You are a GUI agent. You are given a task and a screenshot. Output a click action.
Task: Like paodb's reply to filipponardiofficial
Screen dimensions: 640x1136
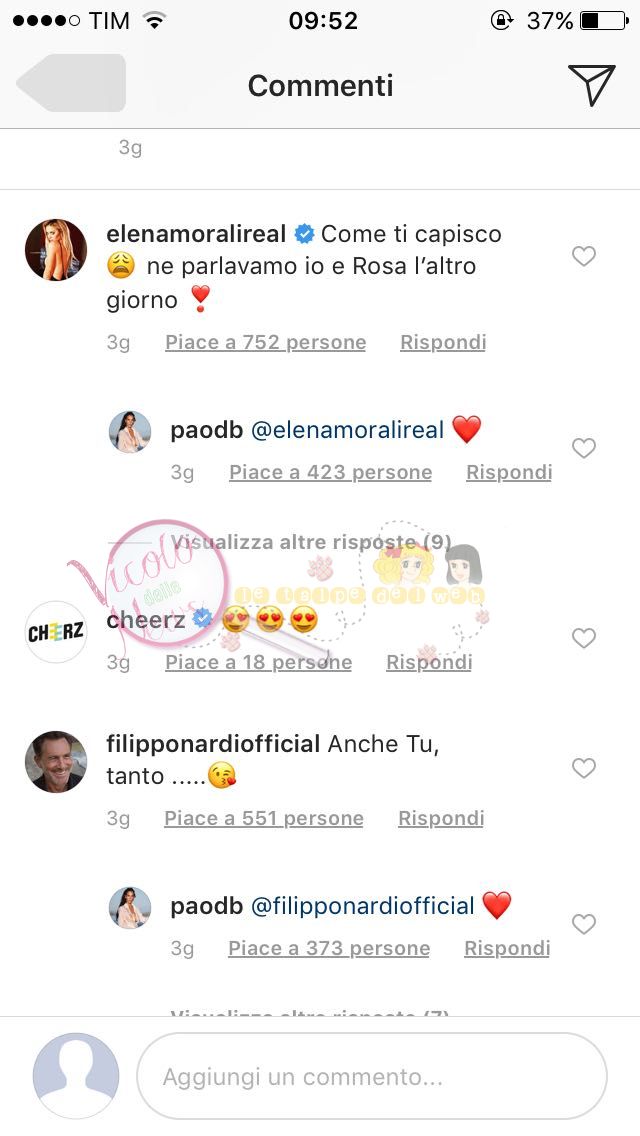(x=583, y=924)
